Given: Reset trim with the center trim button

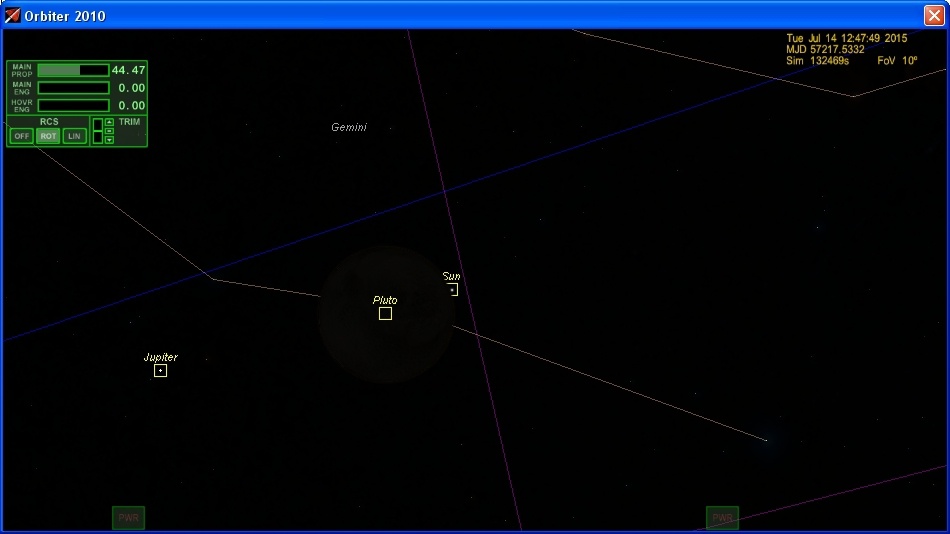Looking at the screenshot, I should (x=110, y=131).
